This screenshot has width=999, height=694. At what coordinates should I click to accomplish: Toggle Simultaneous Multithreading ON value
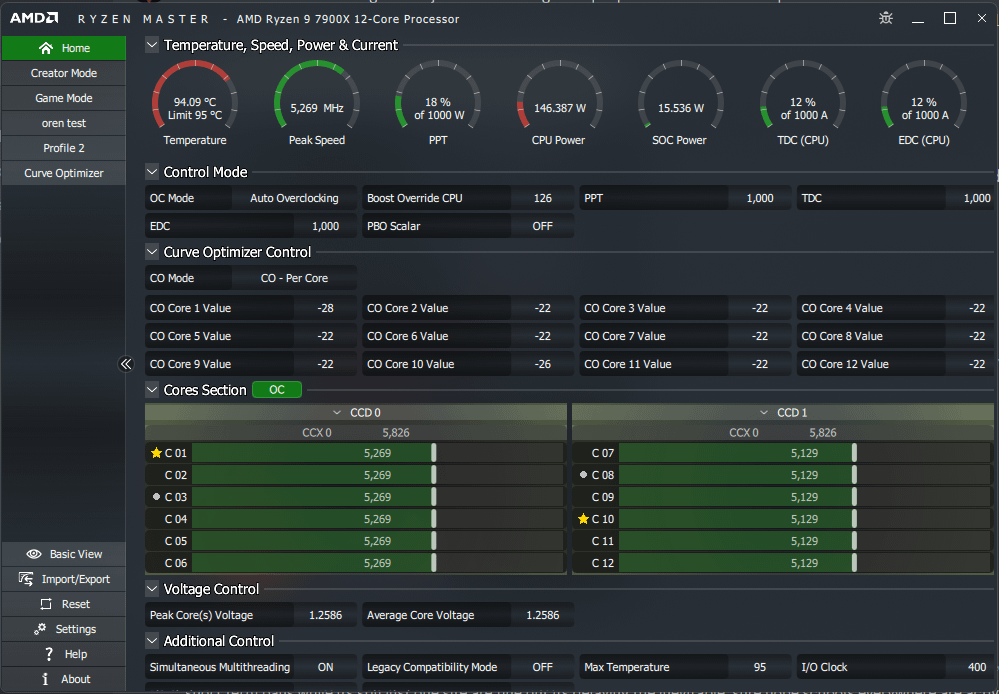click(325, 667)
